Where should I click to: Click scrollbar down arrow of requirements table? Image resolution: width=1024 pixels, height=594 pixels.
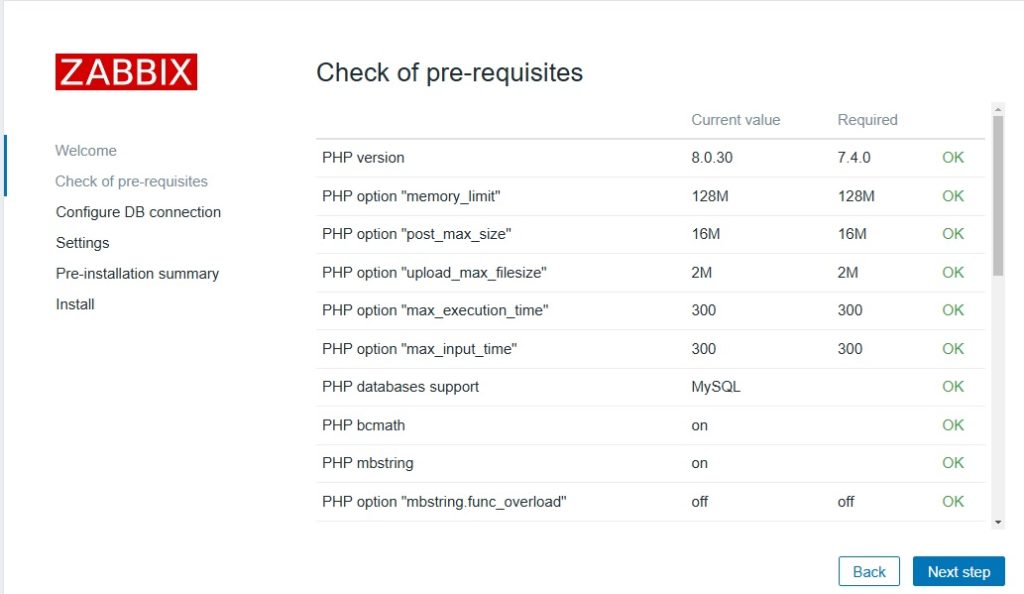click(x=998, y=522)
